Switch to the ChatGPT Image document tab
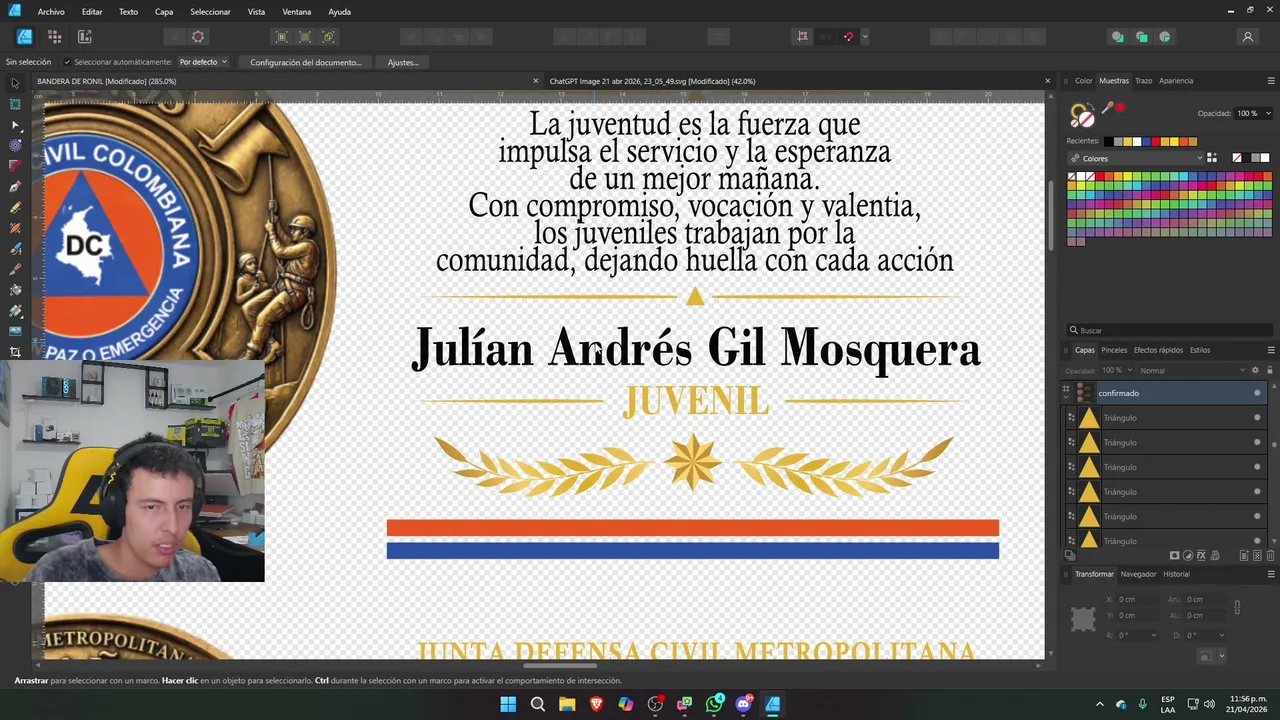Screen dimensions: 1280x720 point(652,81)
